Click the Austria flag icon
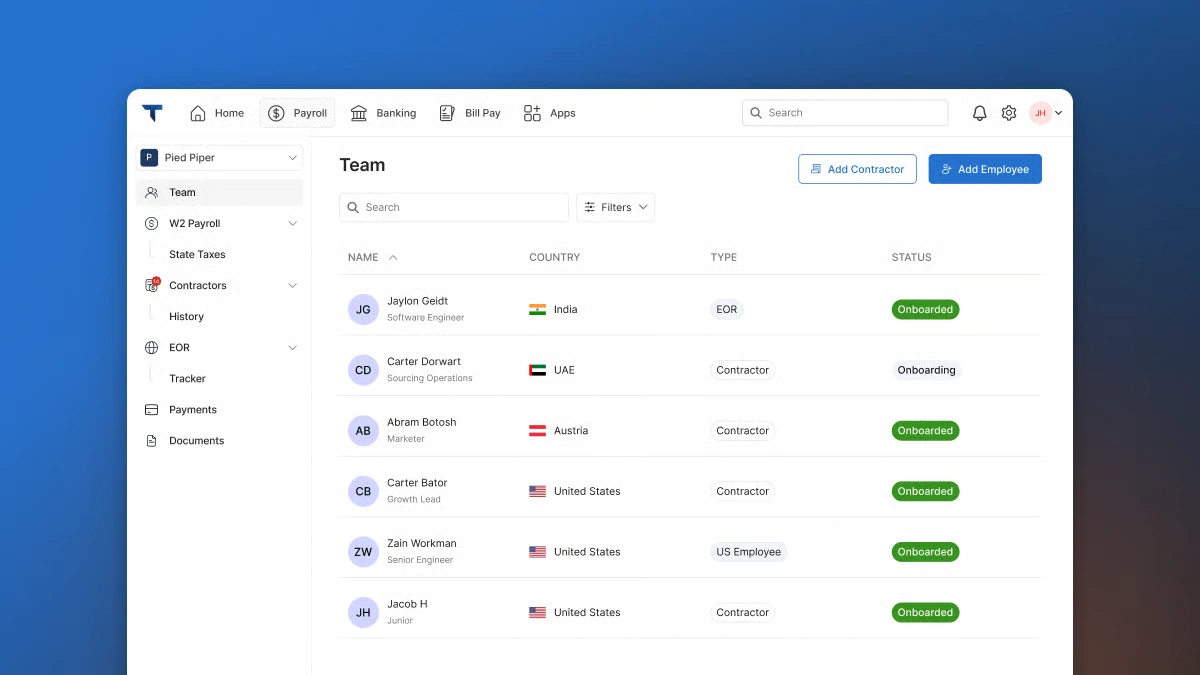The height and width of the screenshot is (675, 1200). pyautogui.click(x=538, y=430)
